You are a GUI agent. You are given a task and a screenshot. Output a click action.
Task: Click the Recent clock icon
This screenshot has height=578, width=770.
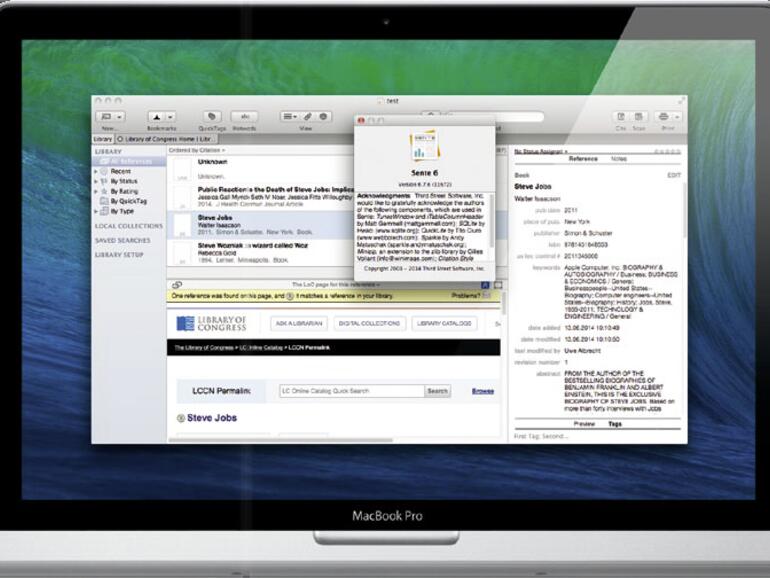(x=104, y=171)
